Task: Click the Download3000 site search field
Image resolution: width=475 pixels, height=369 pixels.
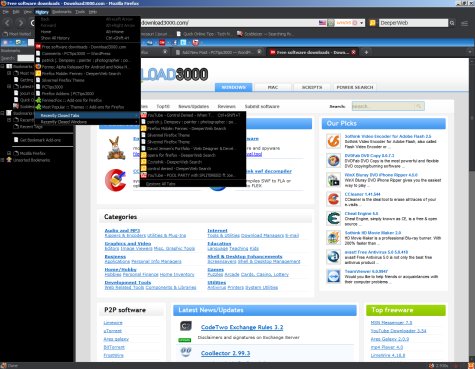Action: coord(388,106)
